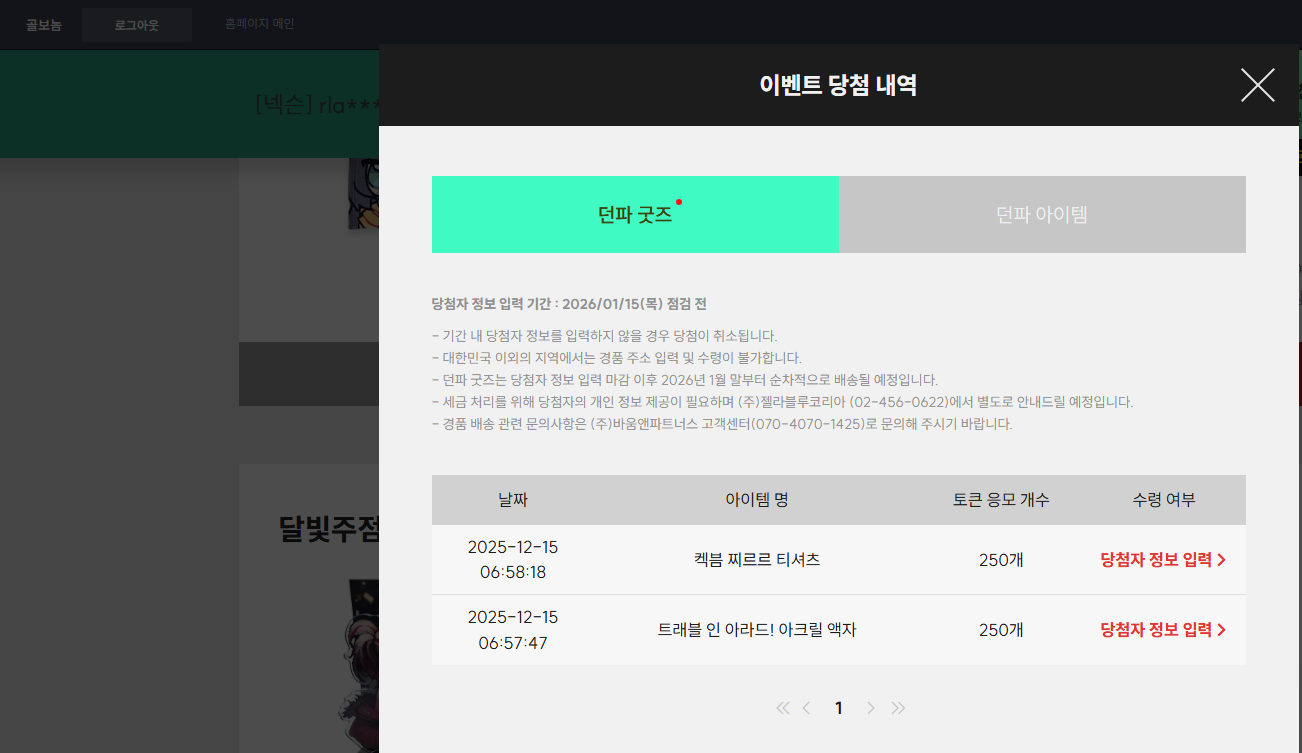
Task: Jump to last page with double-right chevron
Action: [x=898, y=708]
